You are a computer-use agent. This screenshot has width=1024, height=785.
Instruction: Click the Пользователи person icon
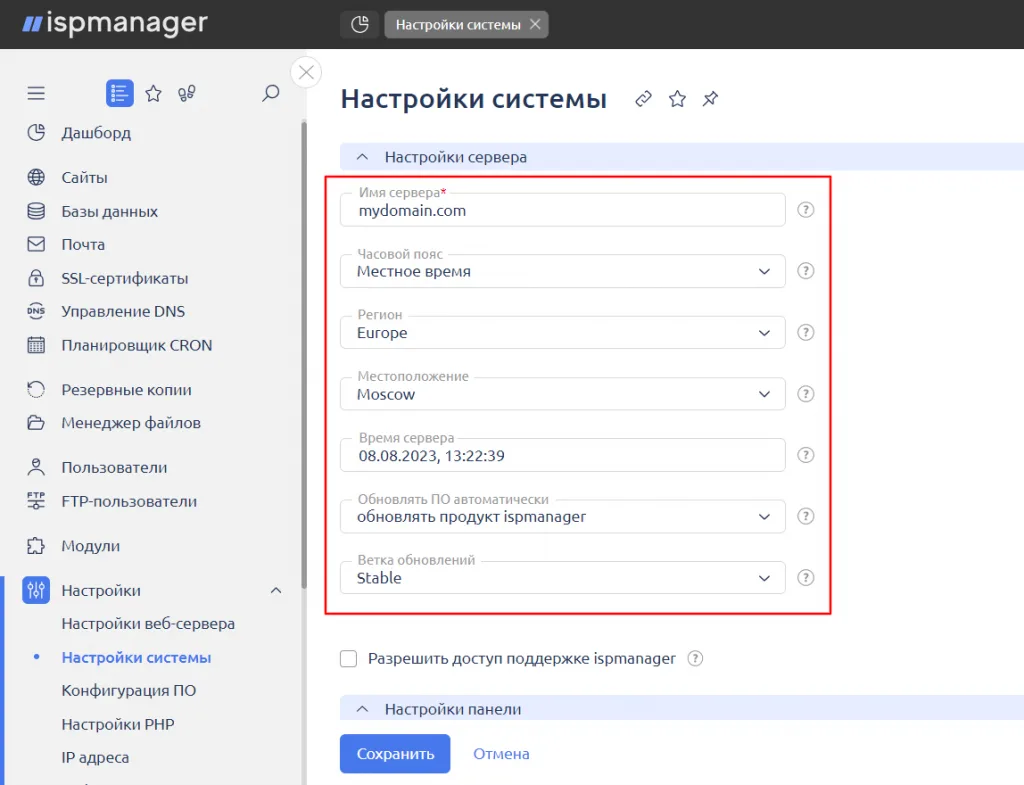coord(36,468)
